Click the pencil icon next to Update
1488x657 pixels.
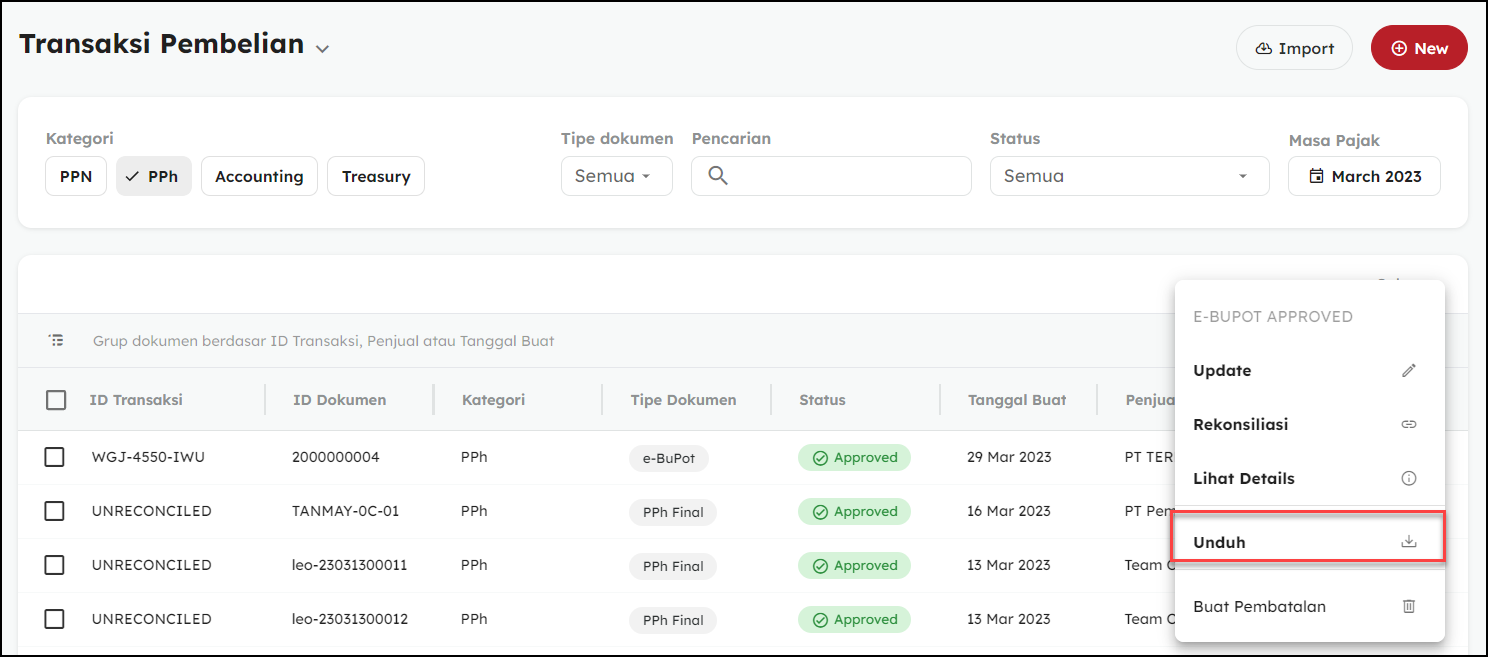1409,370
